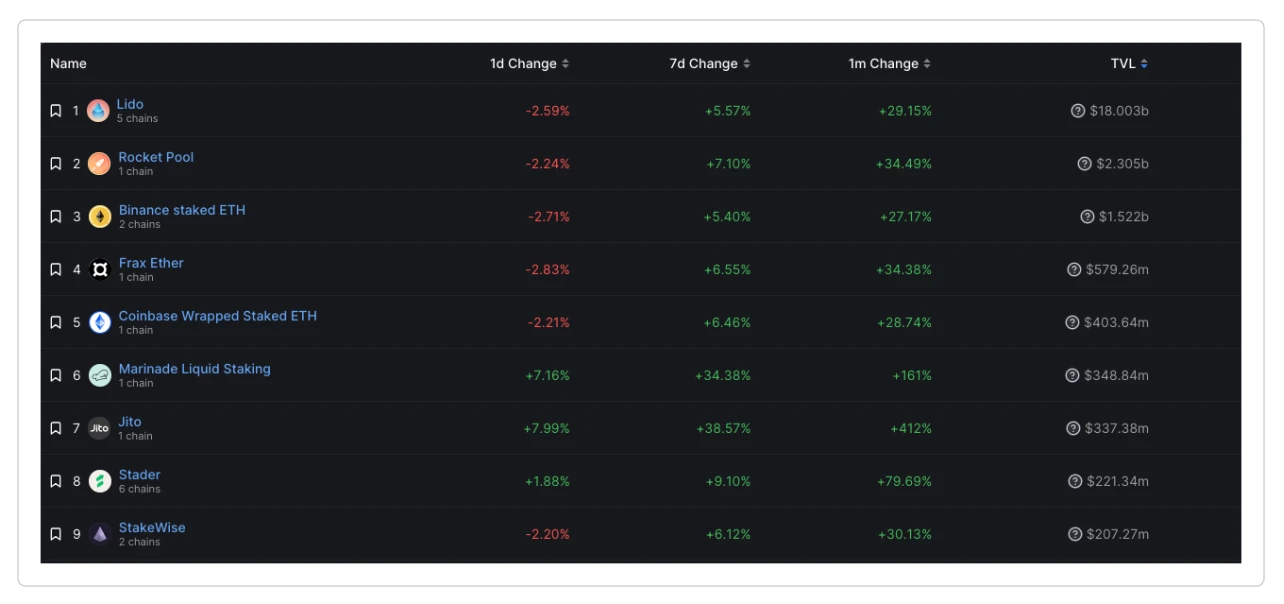
Task: Click the Rocket Pool logo icon
Action: pyautogui.click(x=99, y=164)
